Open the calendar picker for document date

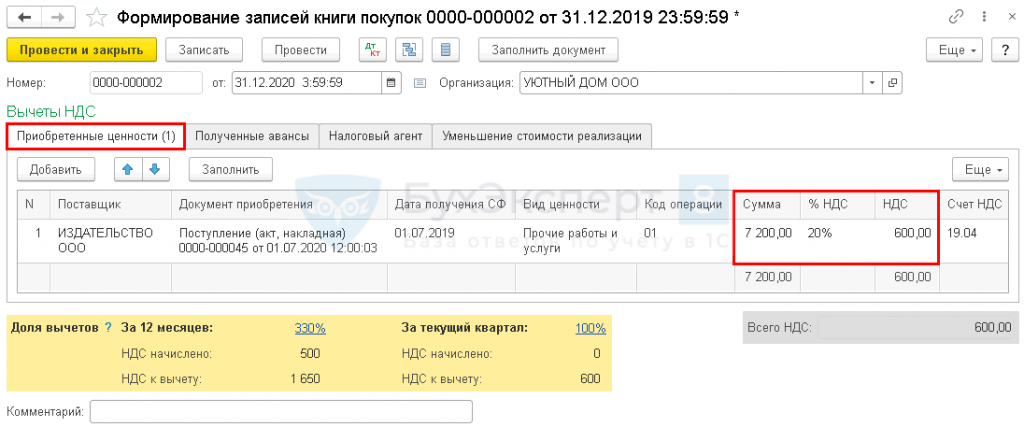(x=391, y=82)
